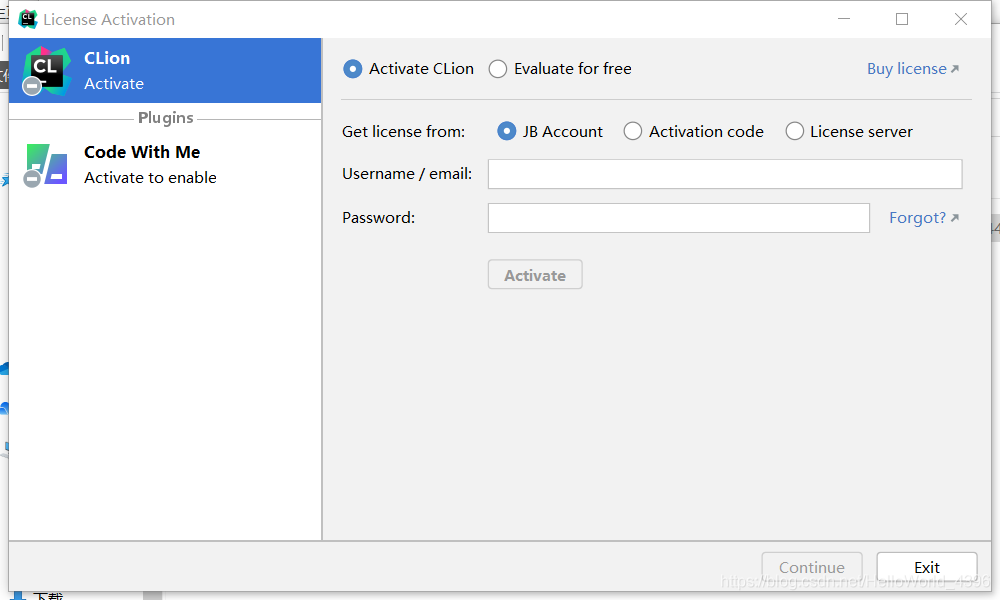Select the CLion product entry in sidebar
The width and height of the screenshot is (1000, 600).
165,71
